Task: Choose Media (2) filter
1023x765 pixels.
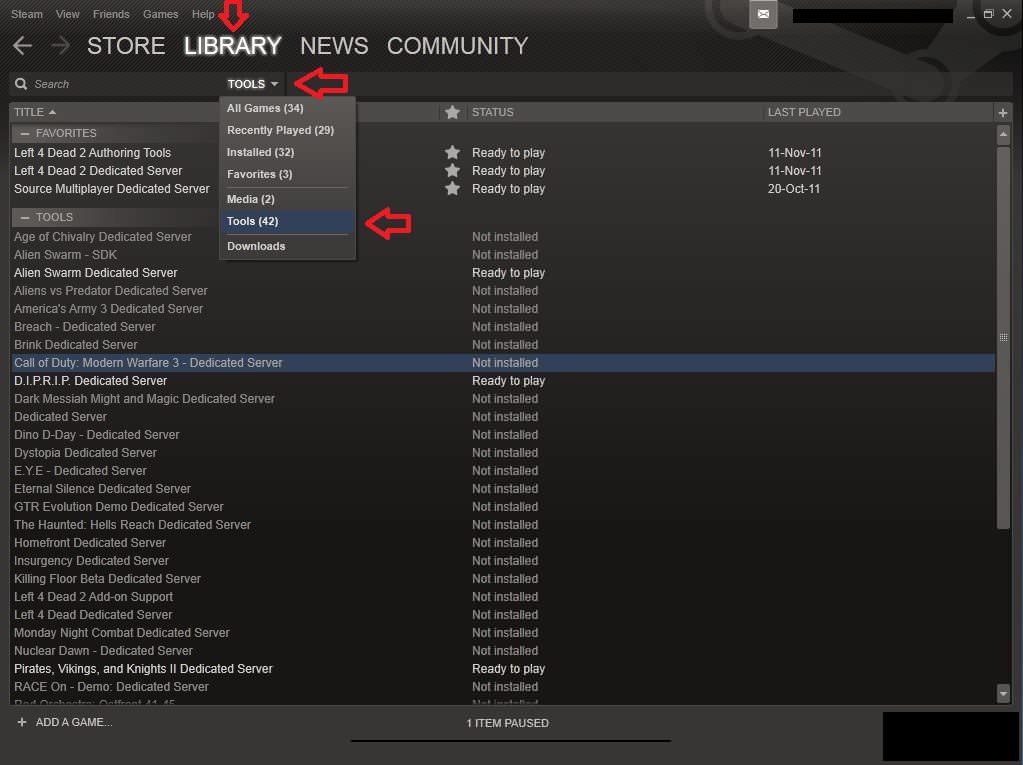Action: (288, 200)
